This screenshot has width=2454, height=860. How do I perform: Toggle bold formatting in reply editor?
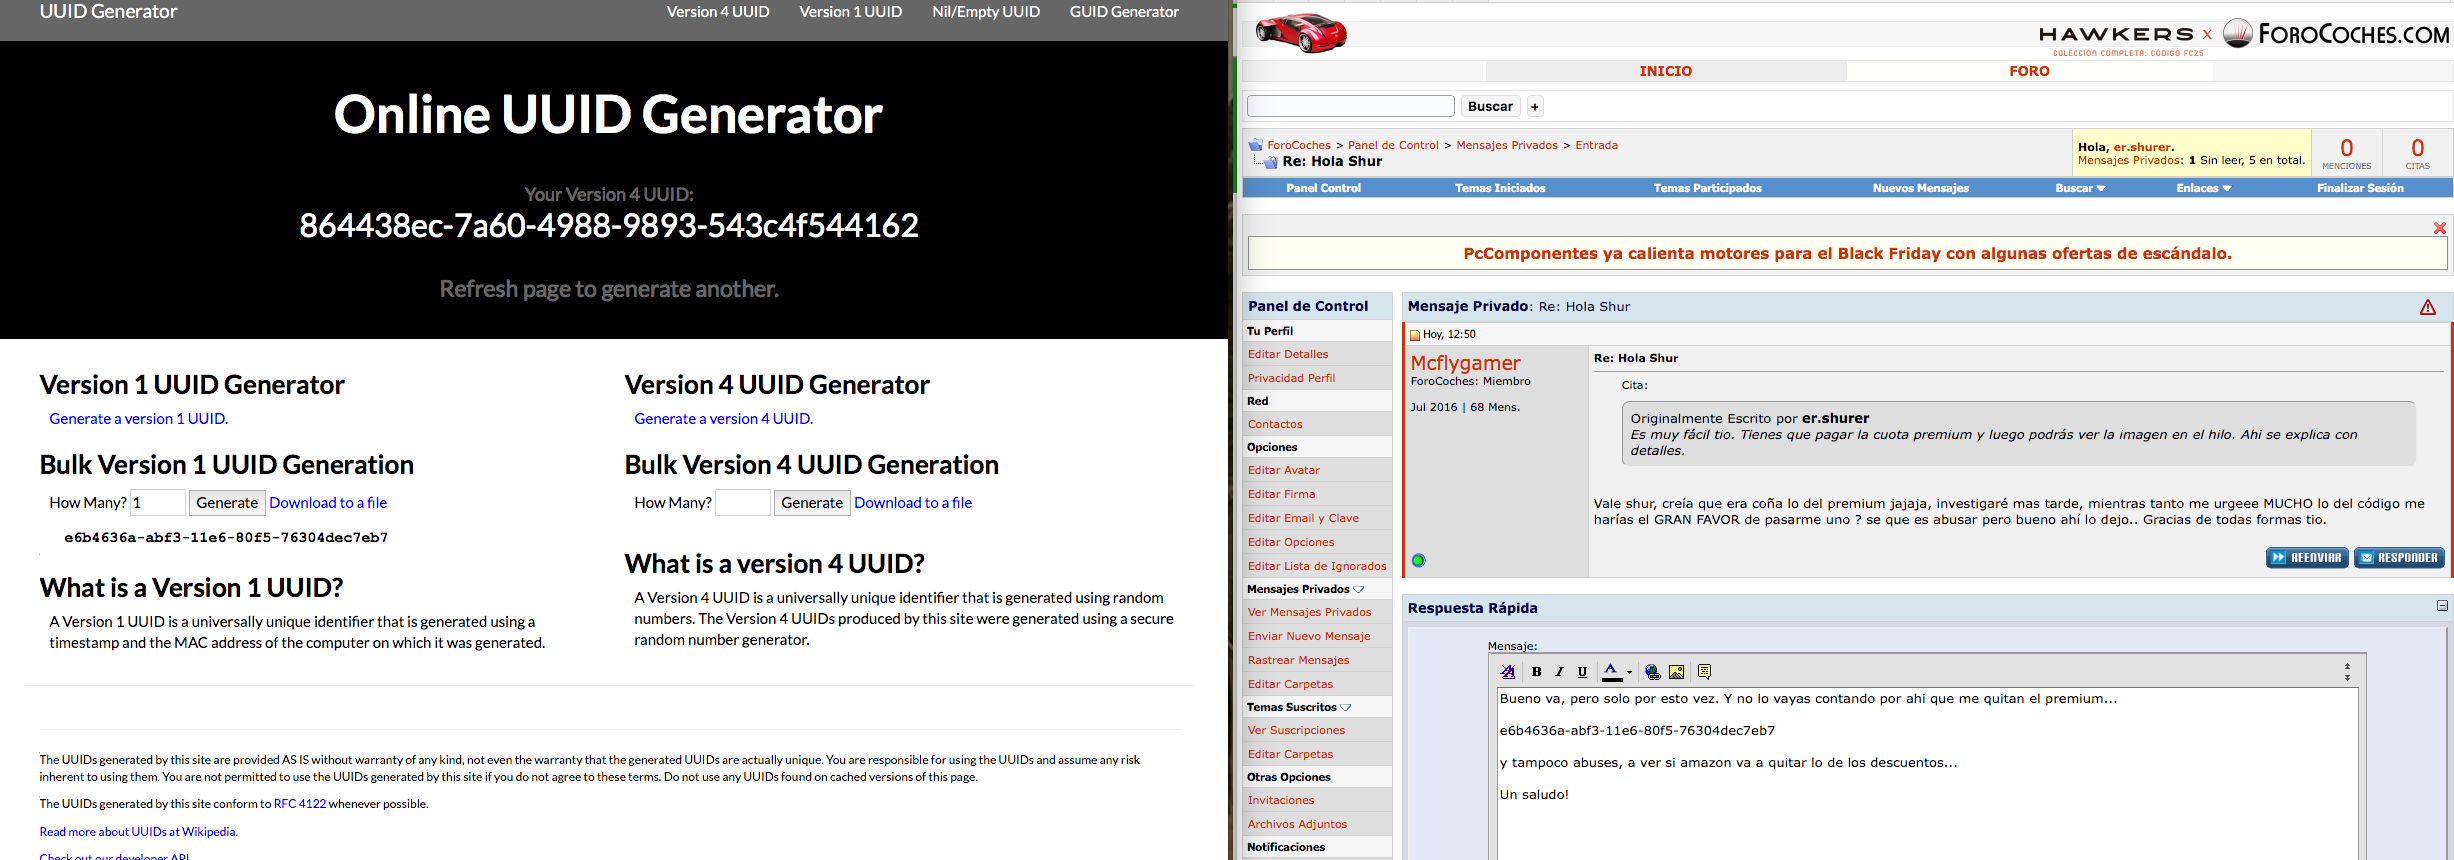coord(1536,672)
